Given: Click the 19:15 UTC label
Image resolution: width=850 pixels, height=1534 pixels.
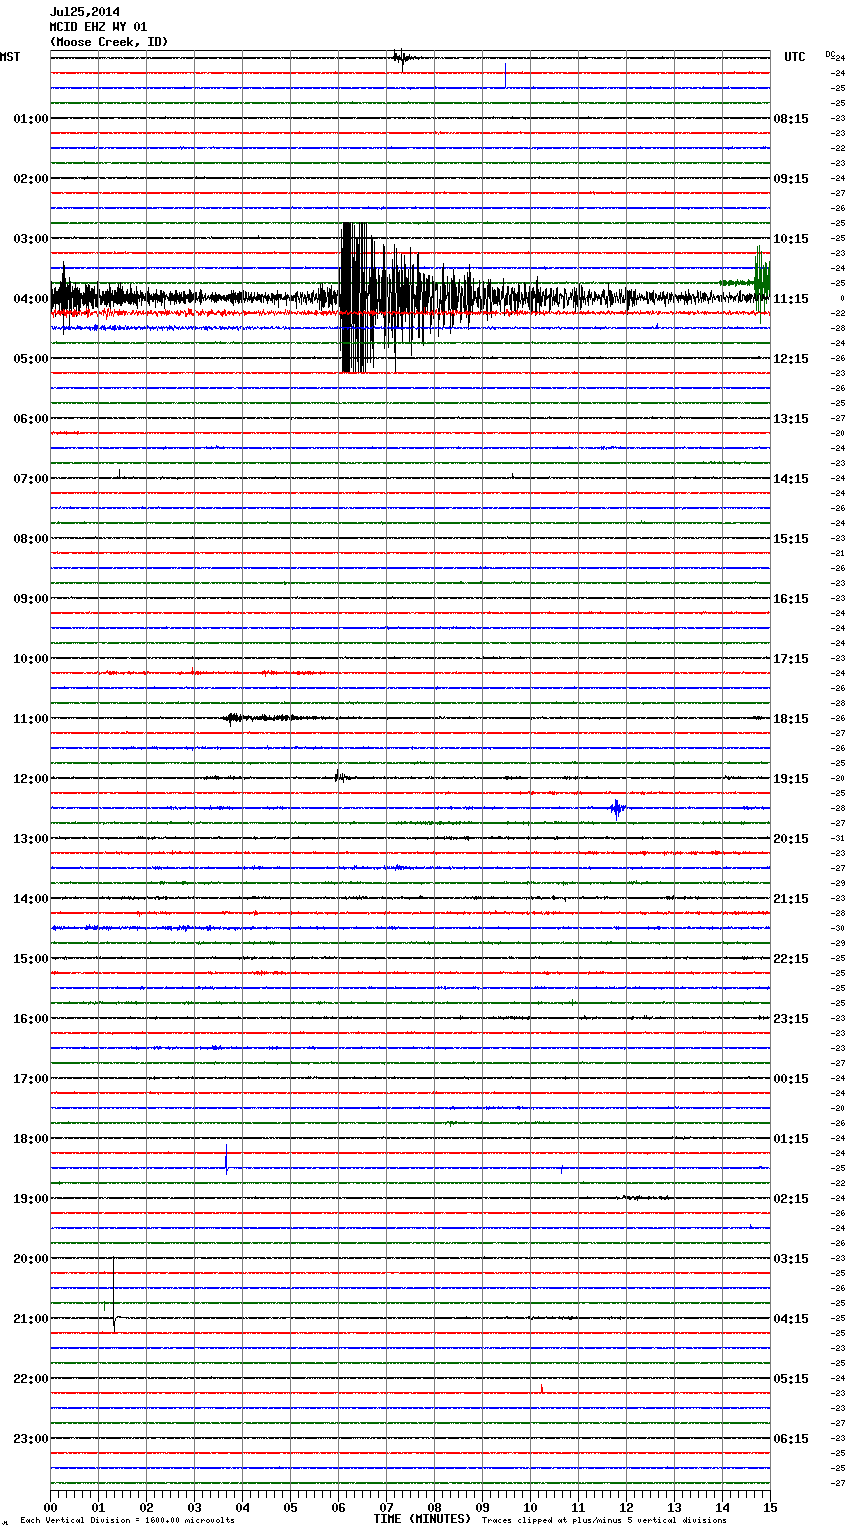Looking at the screenshot, I should click(791, 779).
